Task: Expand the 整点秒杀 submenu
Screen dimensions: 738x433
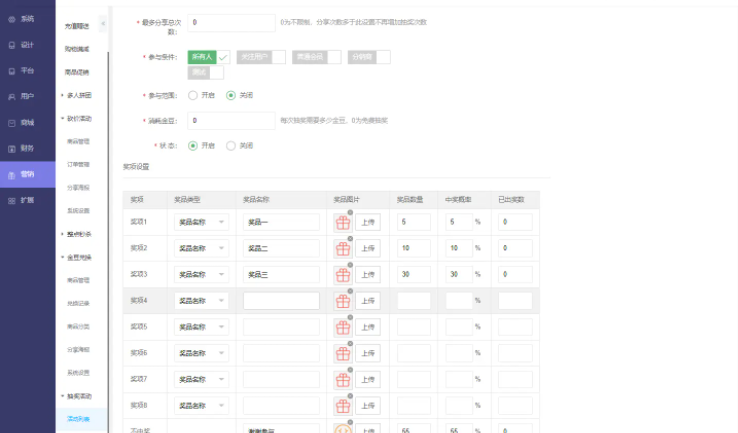Action: (x=78, y=234)
